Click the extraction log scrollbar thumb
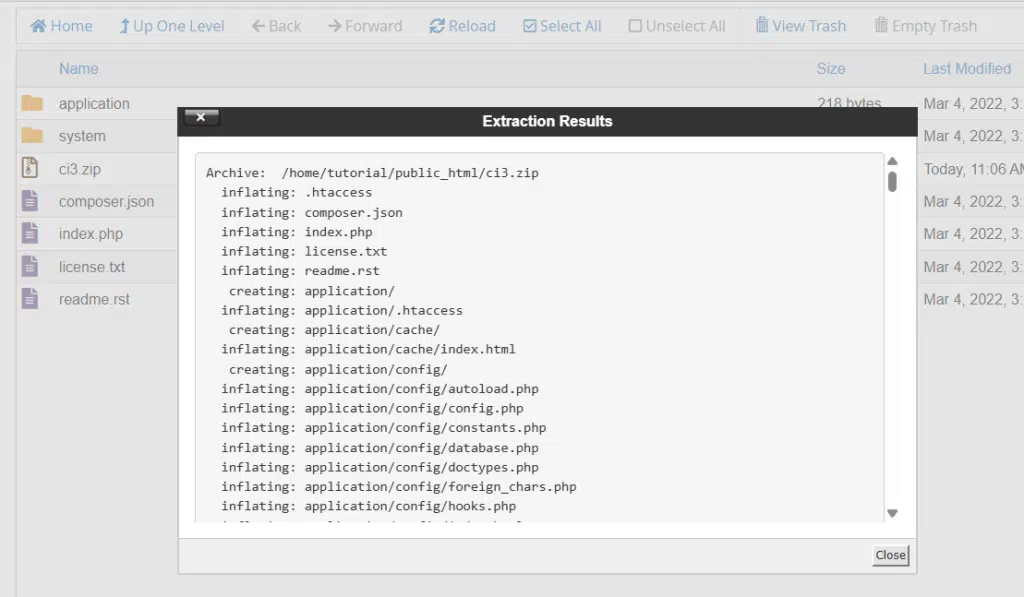The image size is (1024, 597). pyautogui.click(x=892, y=181)
